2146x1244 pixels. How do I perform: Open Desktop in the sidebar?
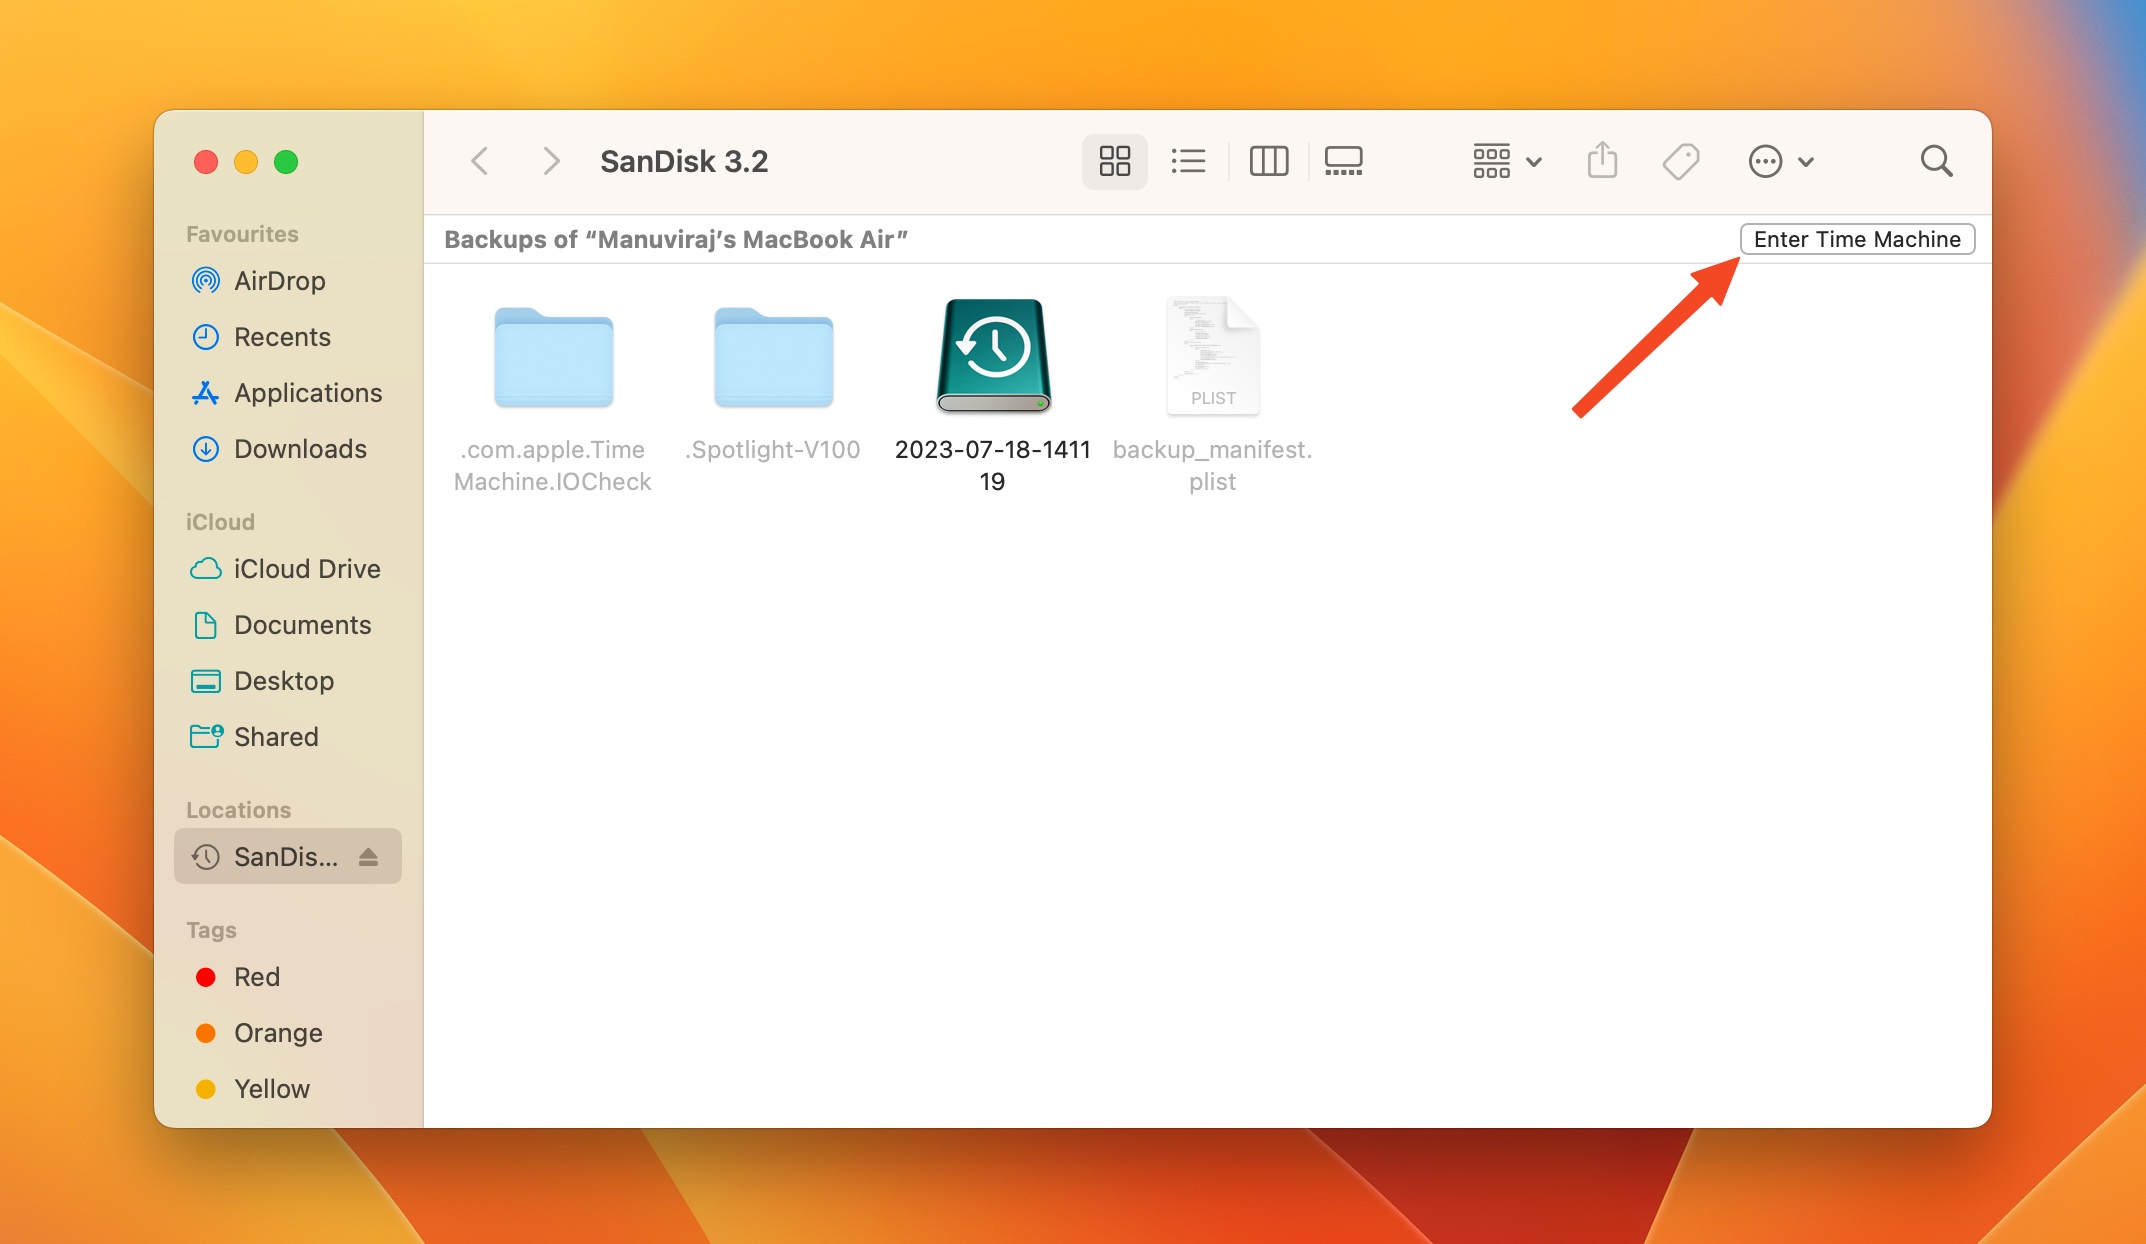[x=288, y=681]
